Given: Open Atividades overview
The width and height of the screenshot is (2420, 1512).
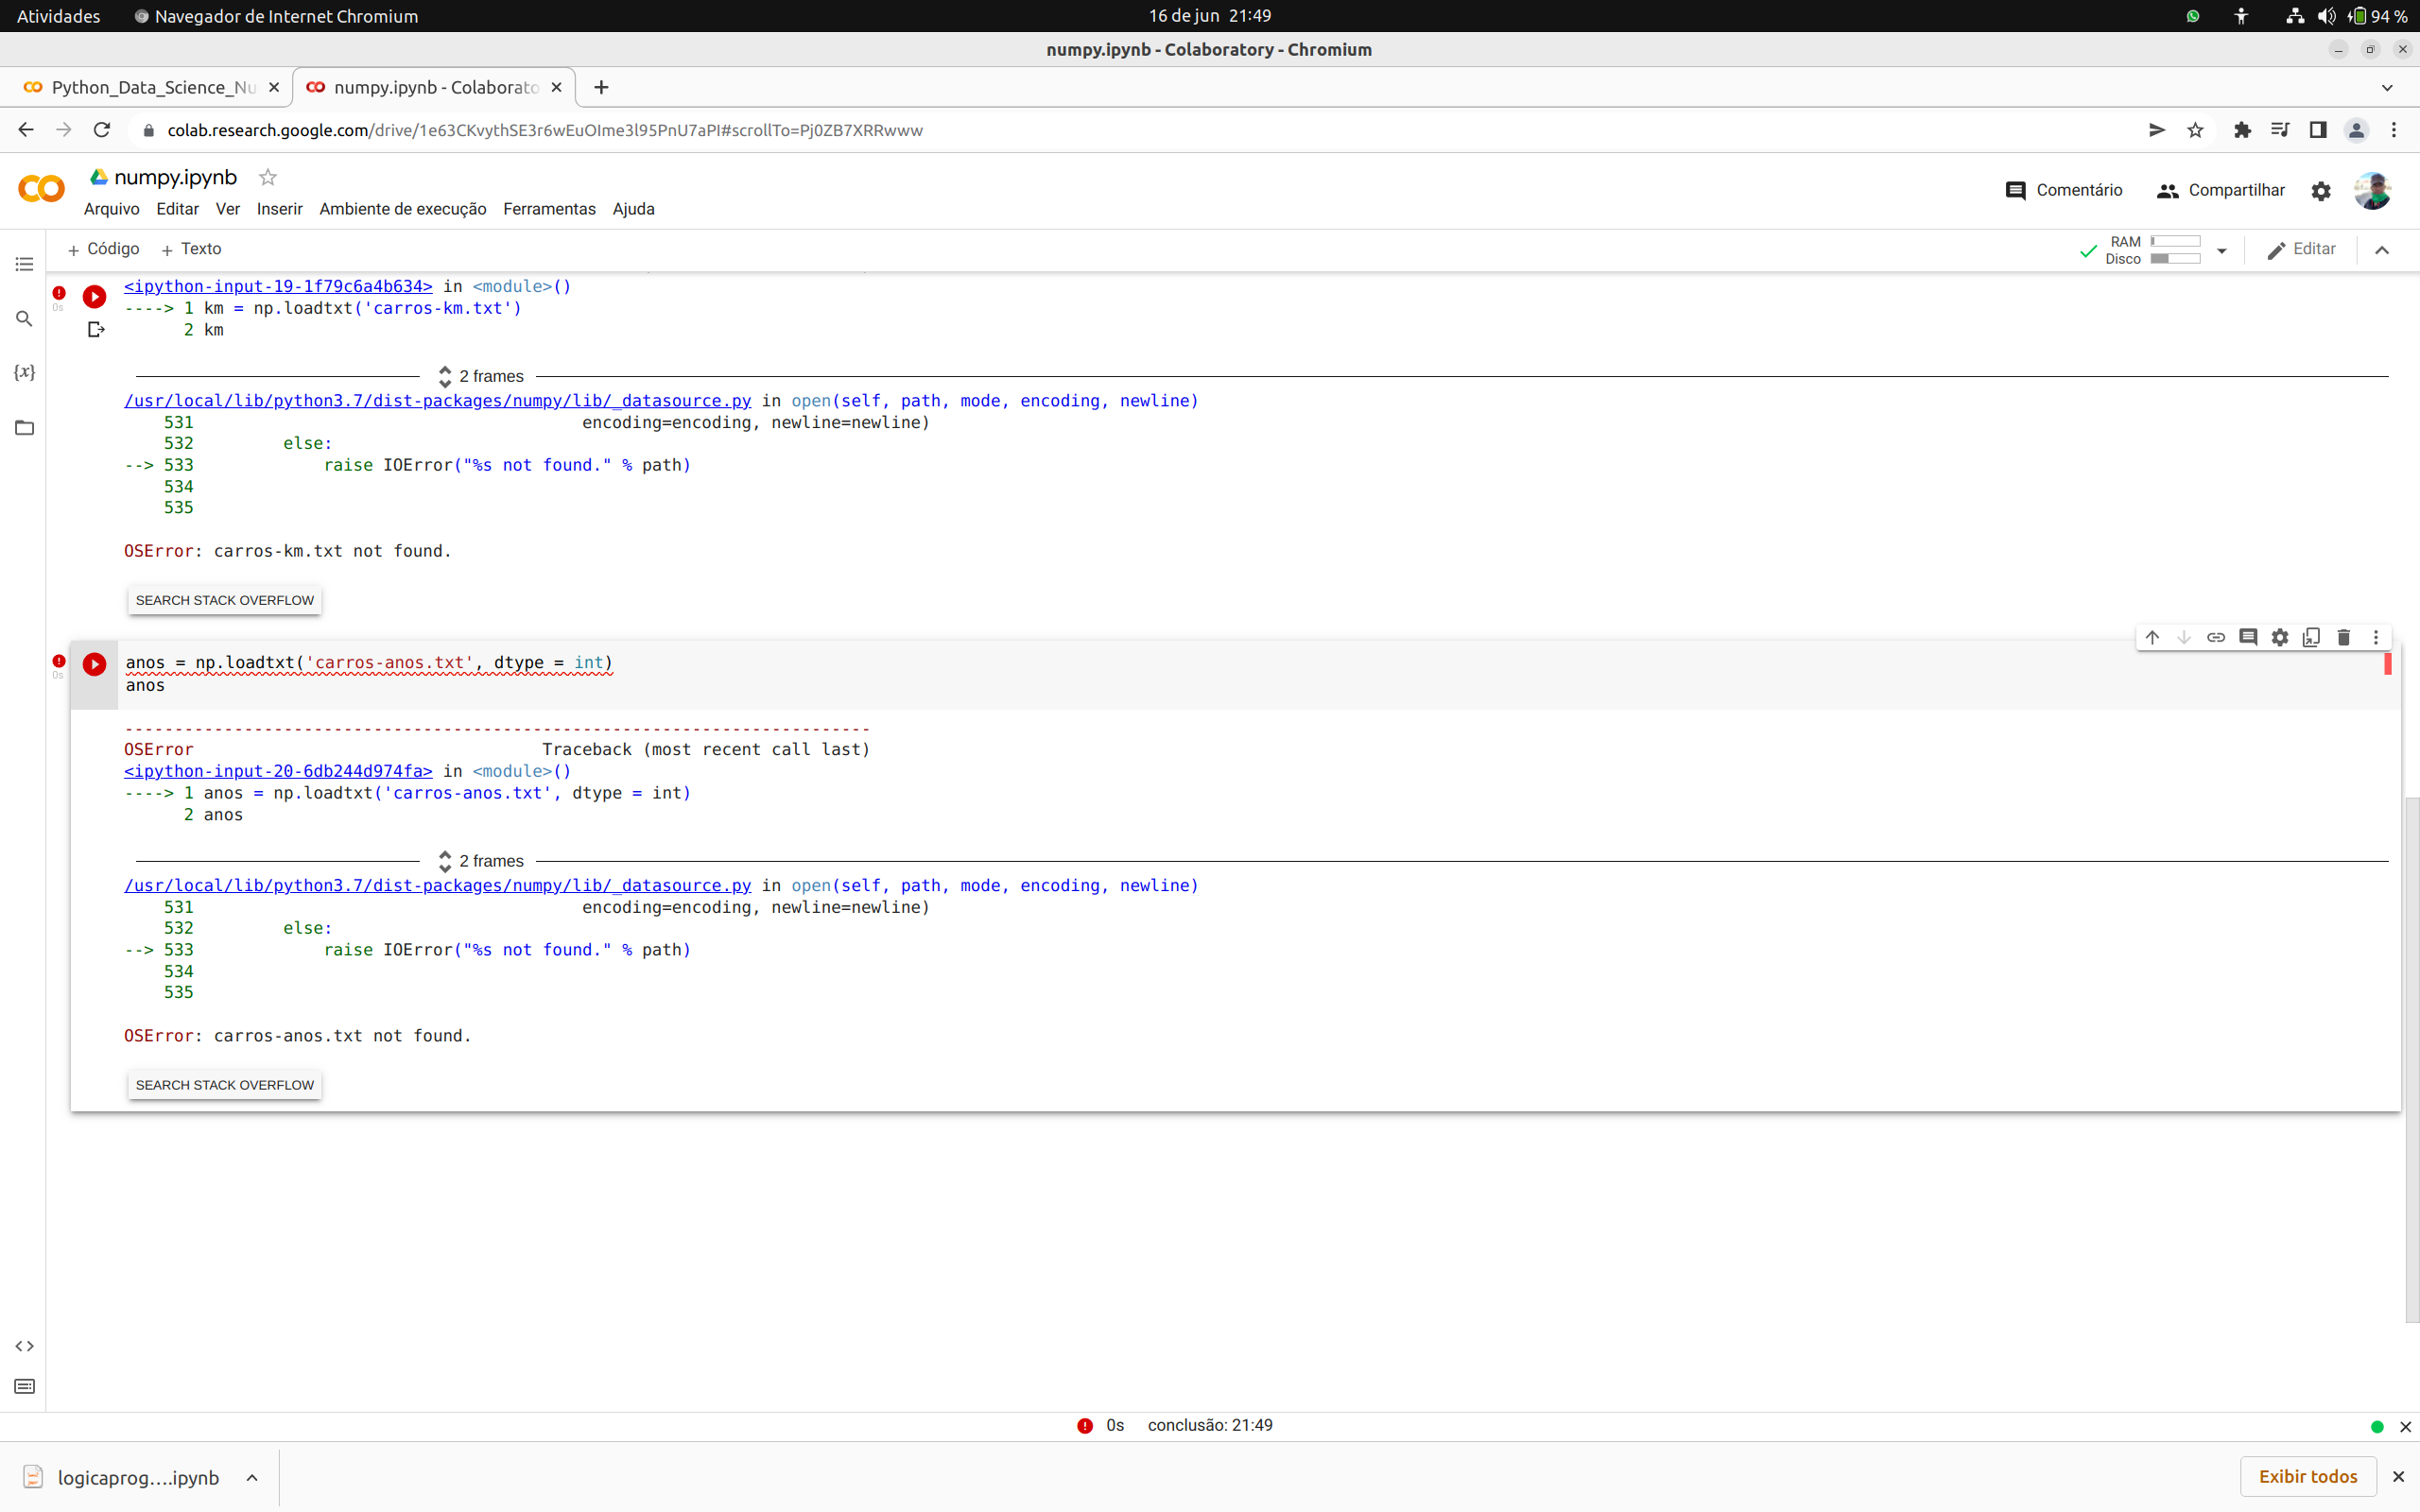Looking at the screenshot, I should (58, 16).
